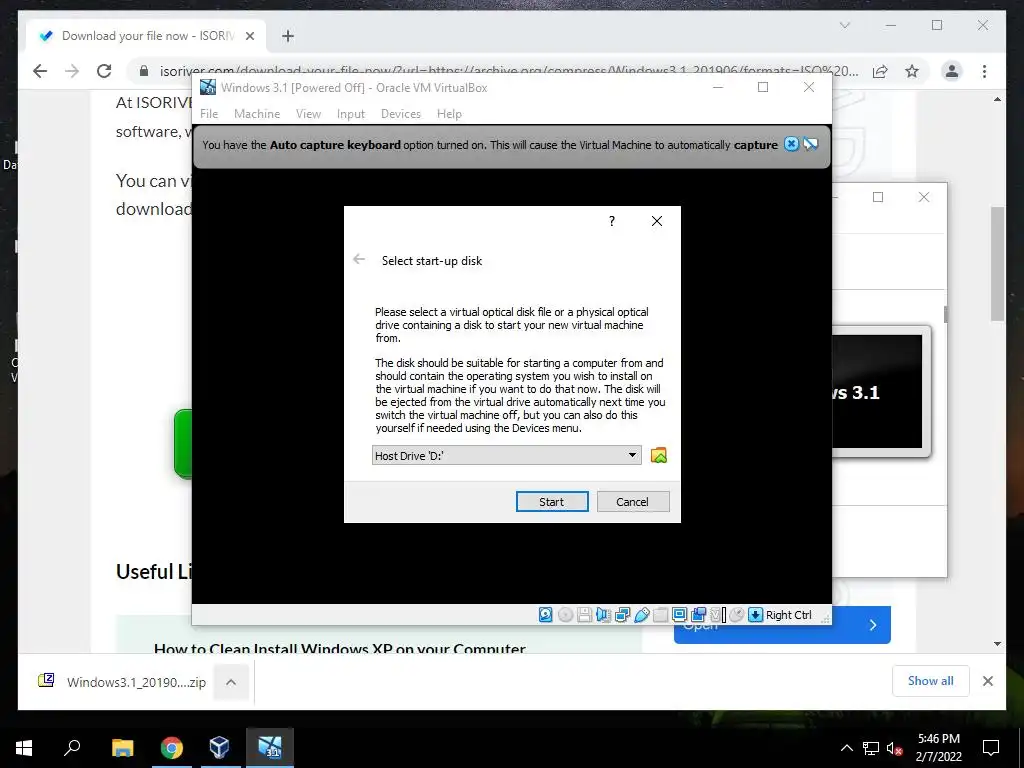Click the tab search chevron in Chrome title bar
This screenshot has height=768, width=1024.
tap(844, 25)
